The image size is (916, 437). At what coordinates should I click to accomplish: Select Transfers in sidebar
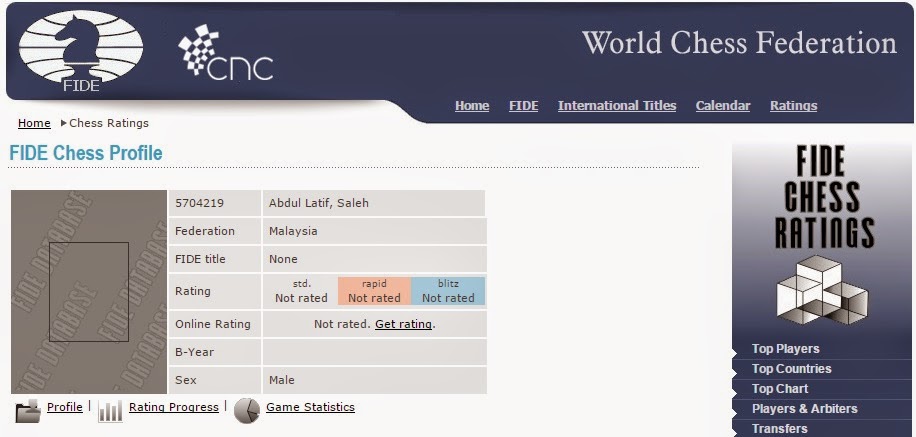pos(779,428)
